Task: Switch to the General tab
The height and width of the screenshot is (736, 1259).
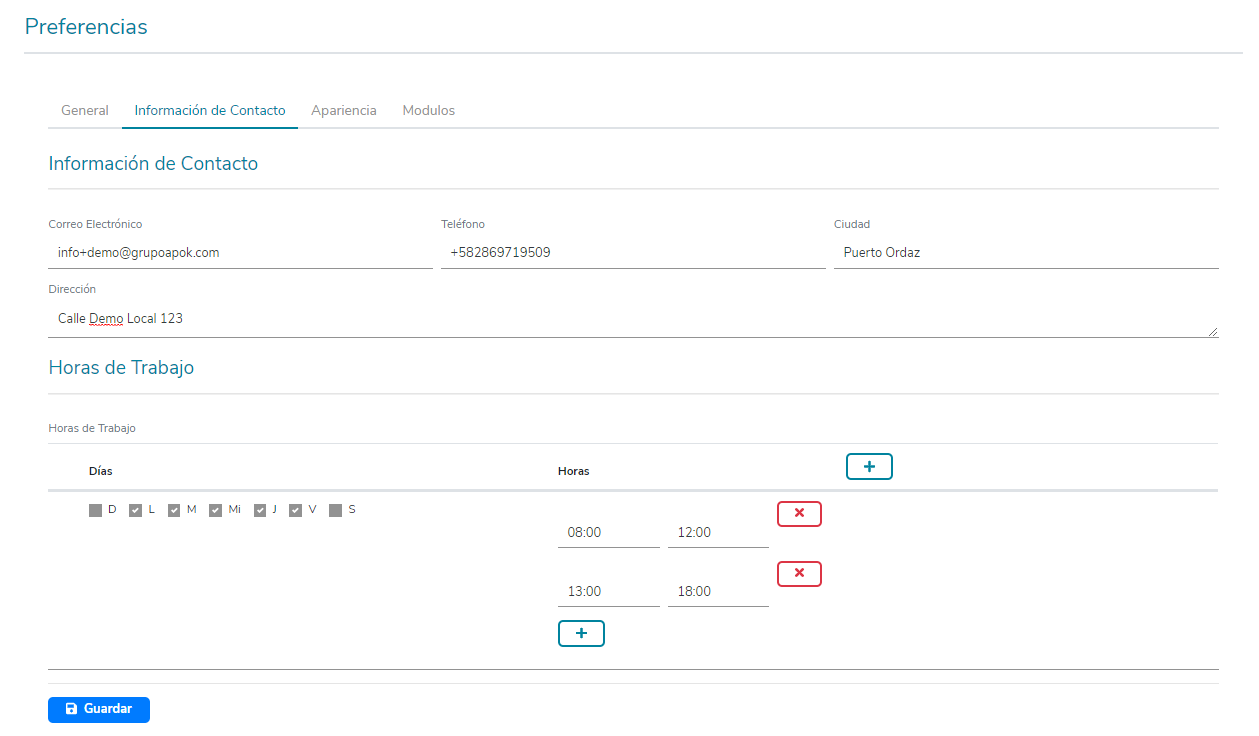Action: [85, 111]
